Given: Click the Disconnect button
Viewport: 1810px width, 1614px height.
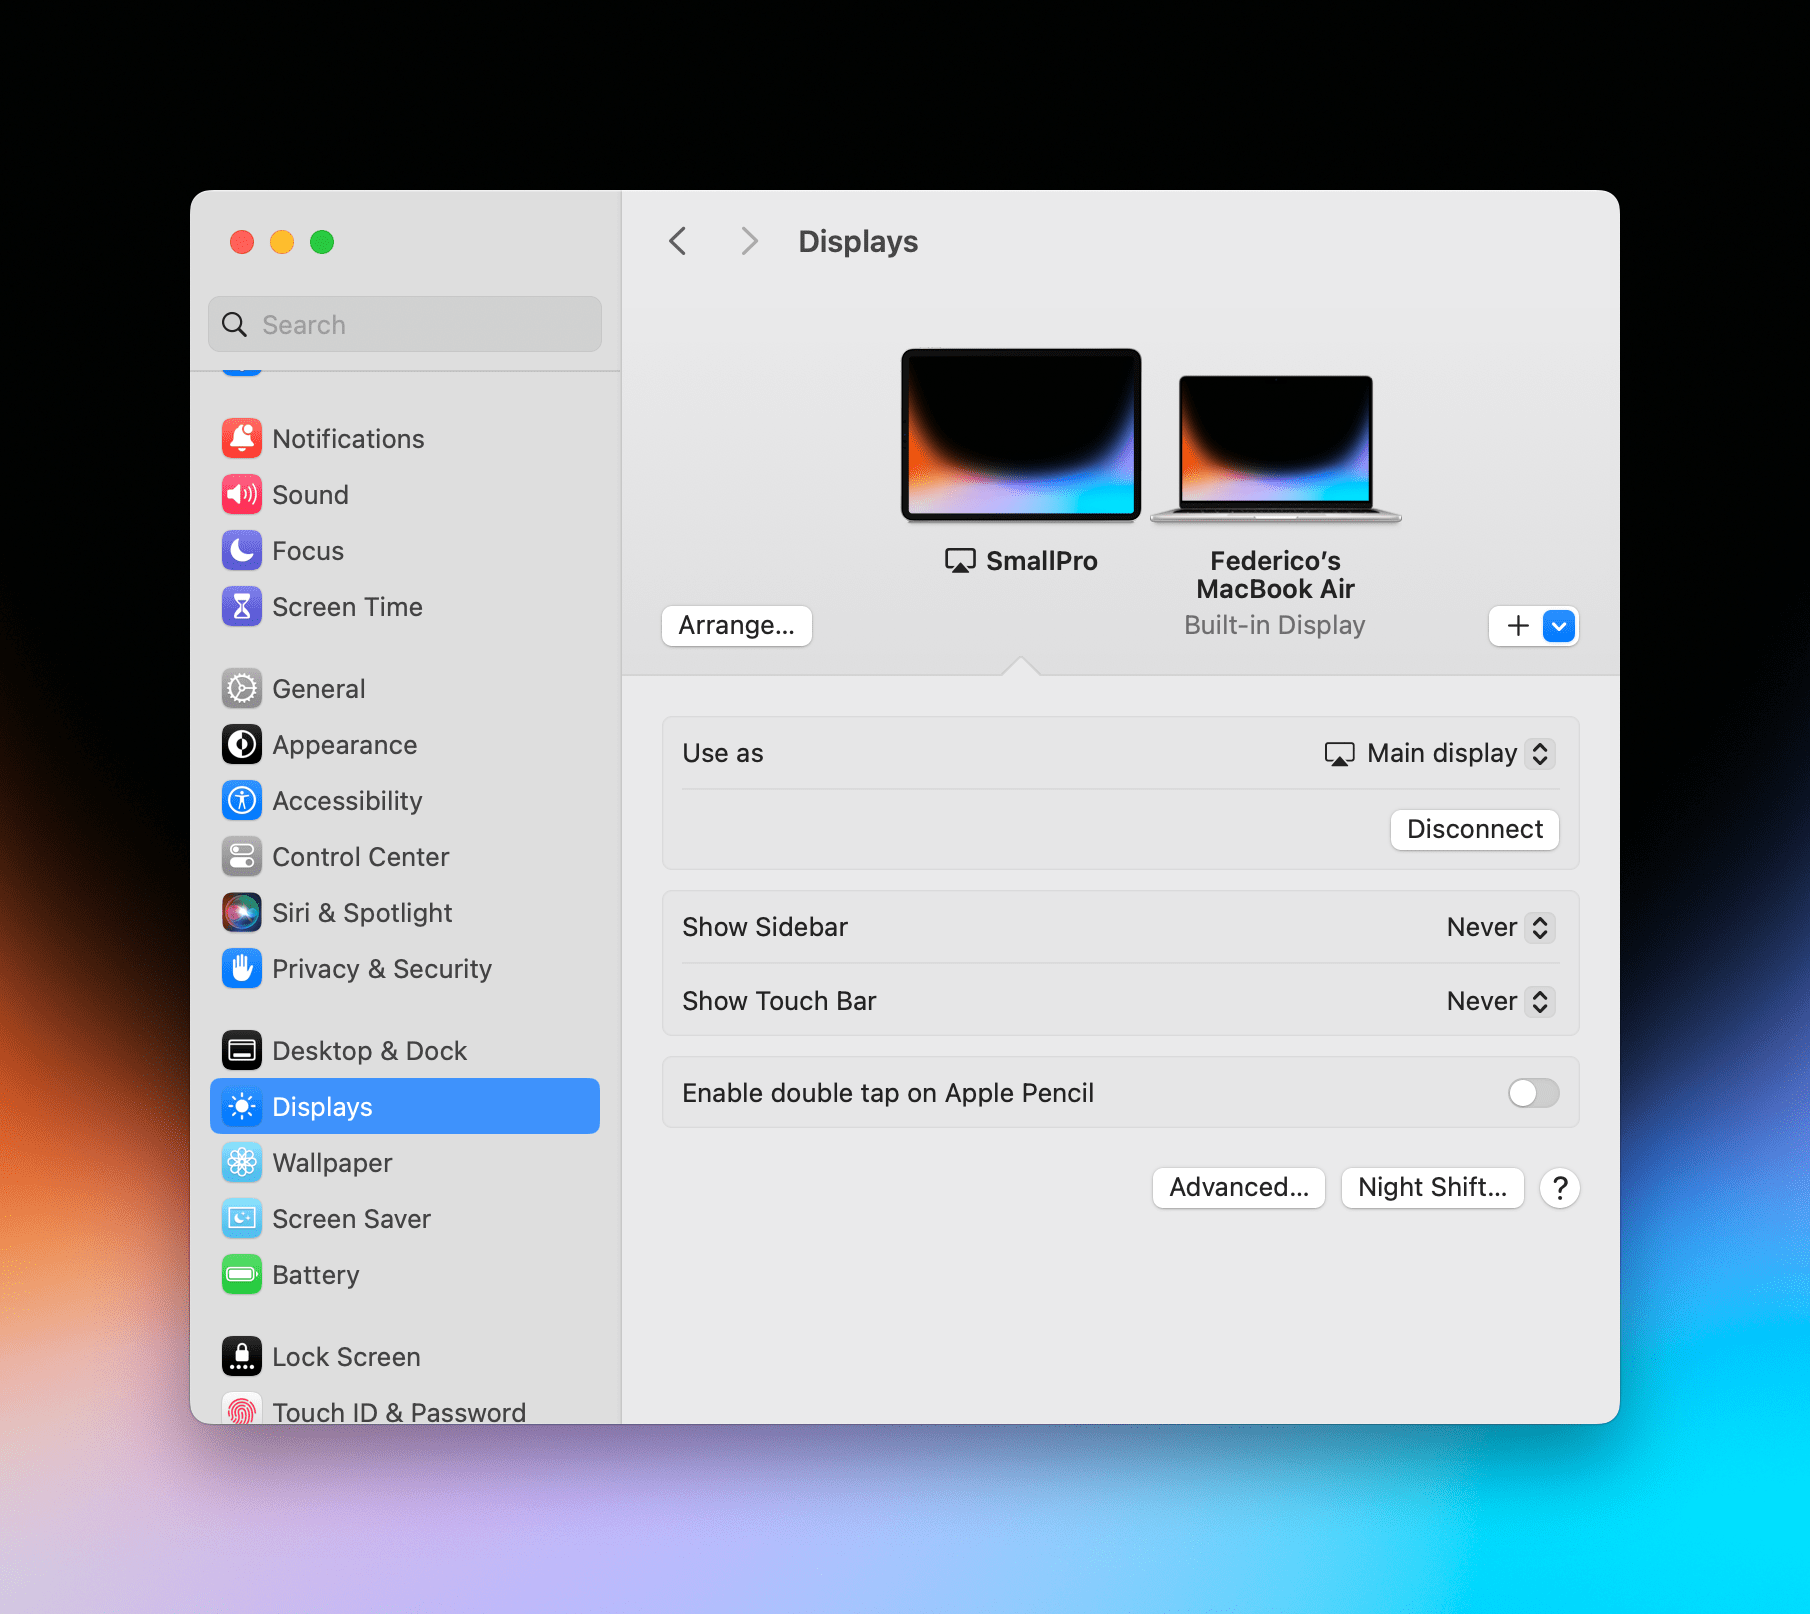Looking at the screenshot, I should point(1475,829).
